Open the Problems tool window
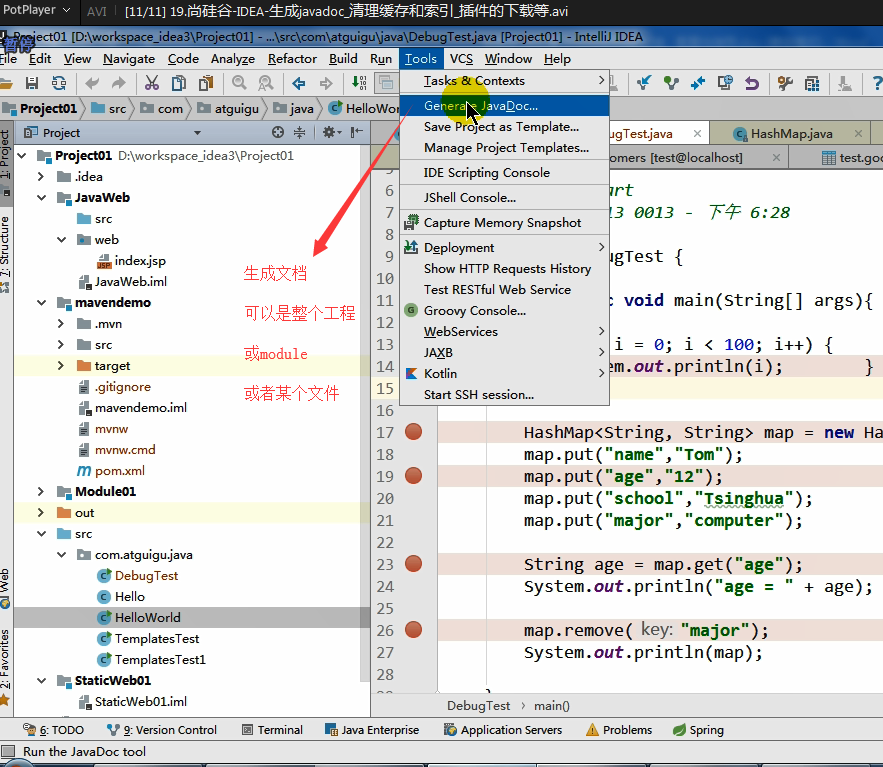 619,730
